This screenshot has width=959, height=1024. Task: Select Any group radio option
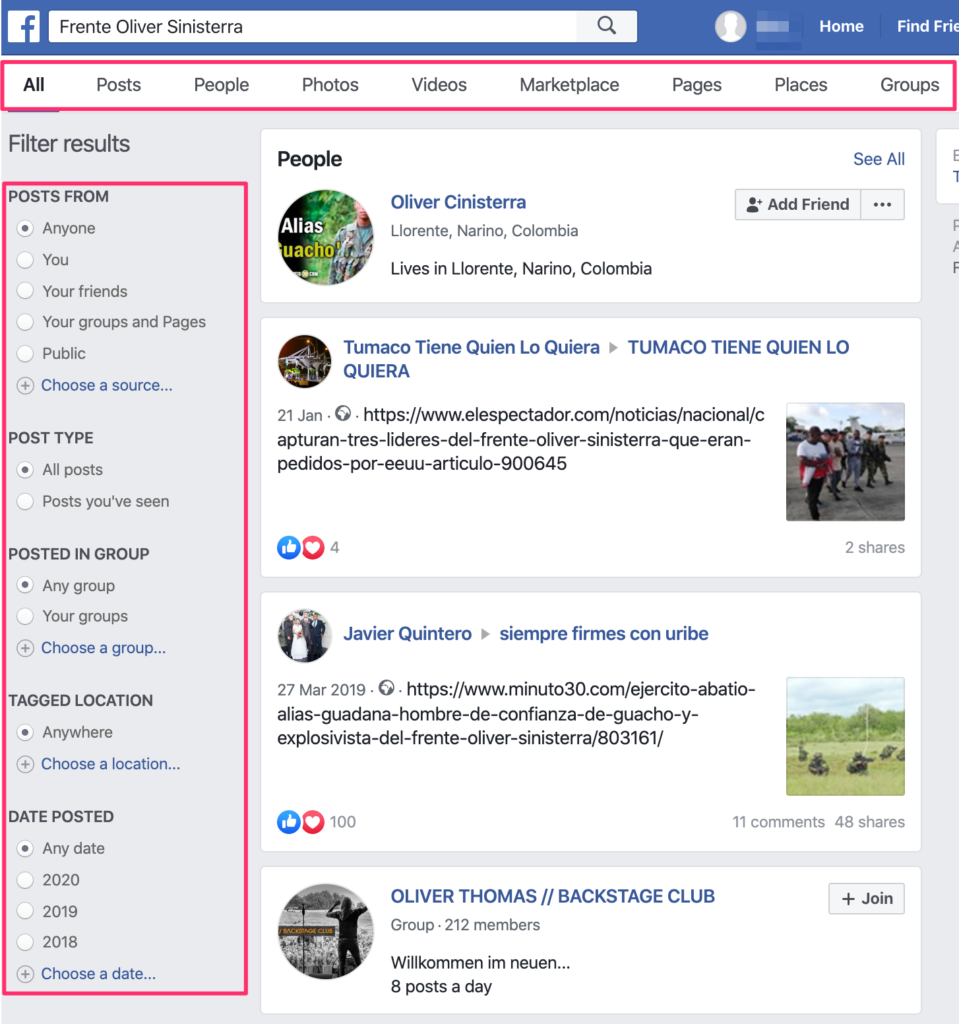[25, 585]
